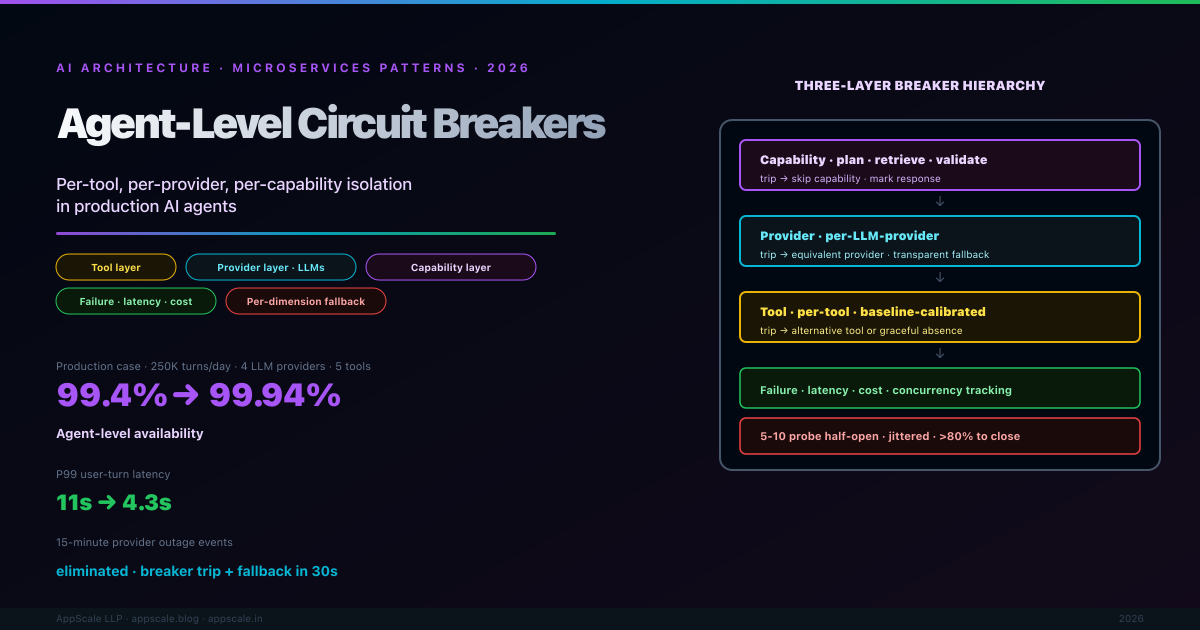Click the Agent-Level Circuit Breakers title
1200x630 pixels.
331,124
